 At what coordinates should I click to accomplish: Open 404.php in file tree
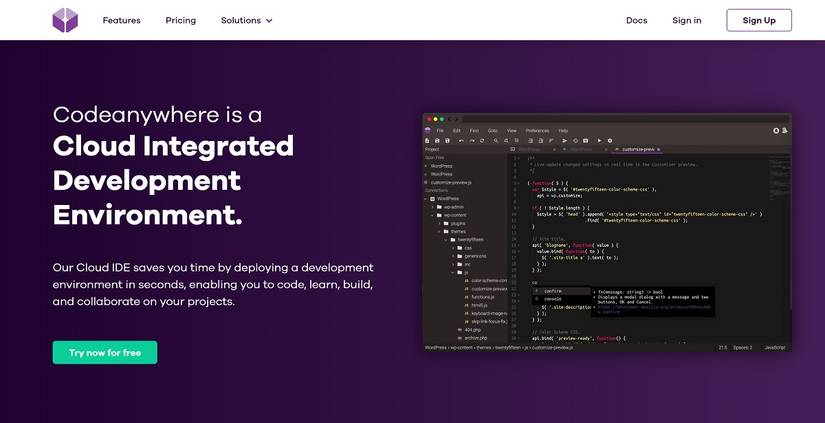coord(472,330)
